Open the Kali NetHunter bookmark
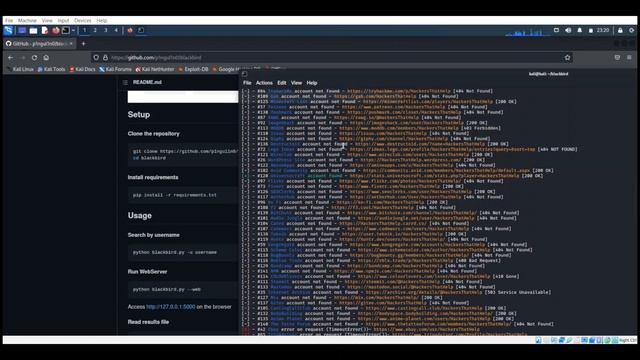Viewport: 640px width, 360px height. pos(155,69)
